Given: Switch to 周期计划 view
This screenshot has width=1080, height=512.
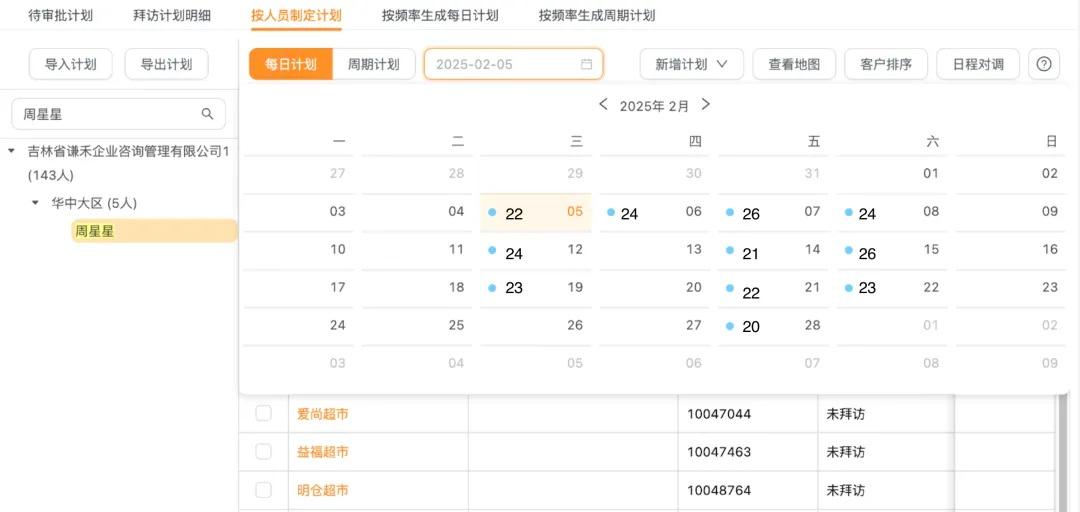Looking at the screenshot, I should pos(373,64).
